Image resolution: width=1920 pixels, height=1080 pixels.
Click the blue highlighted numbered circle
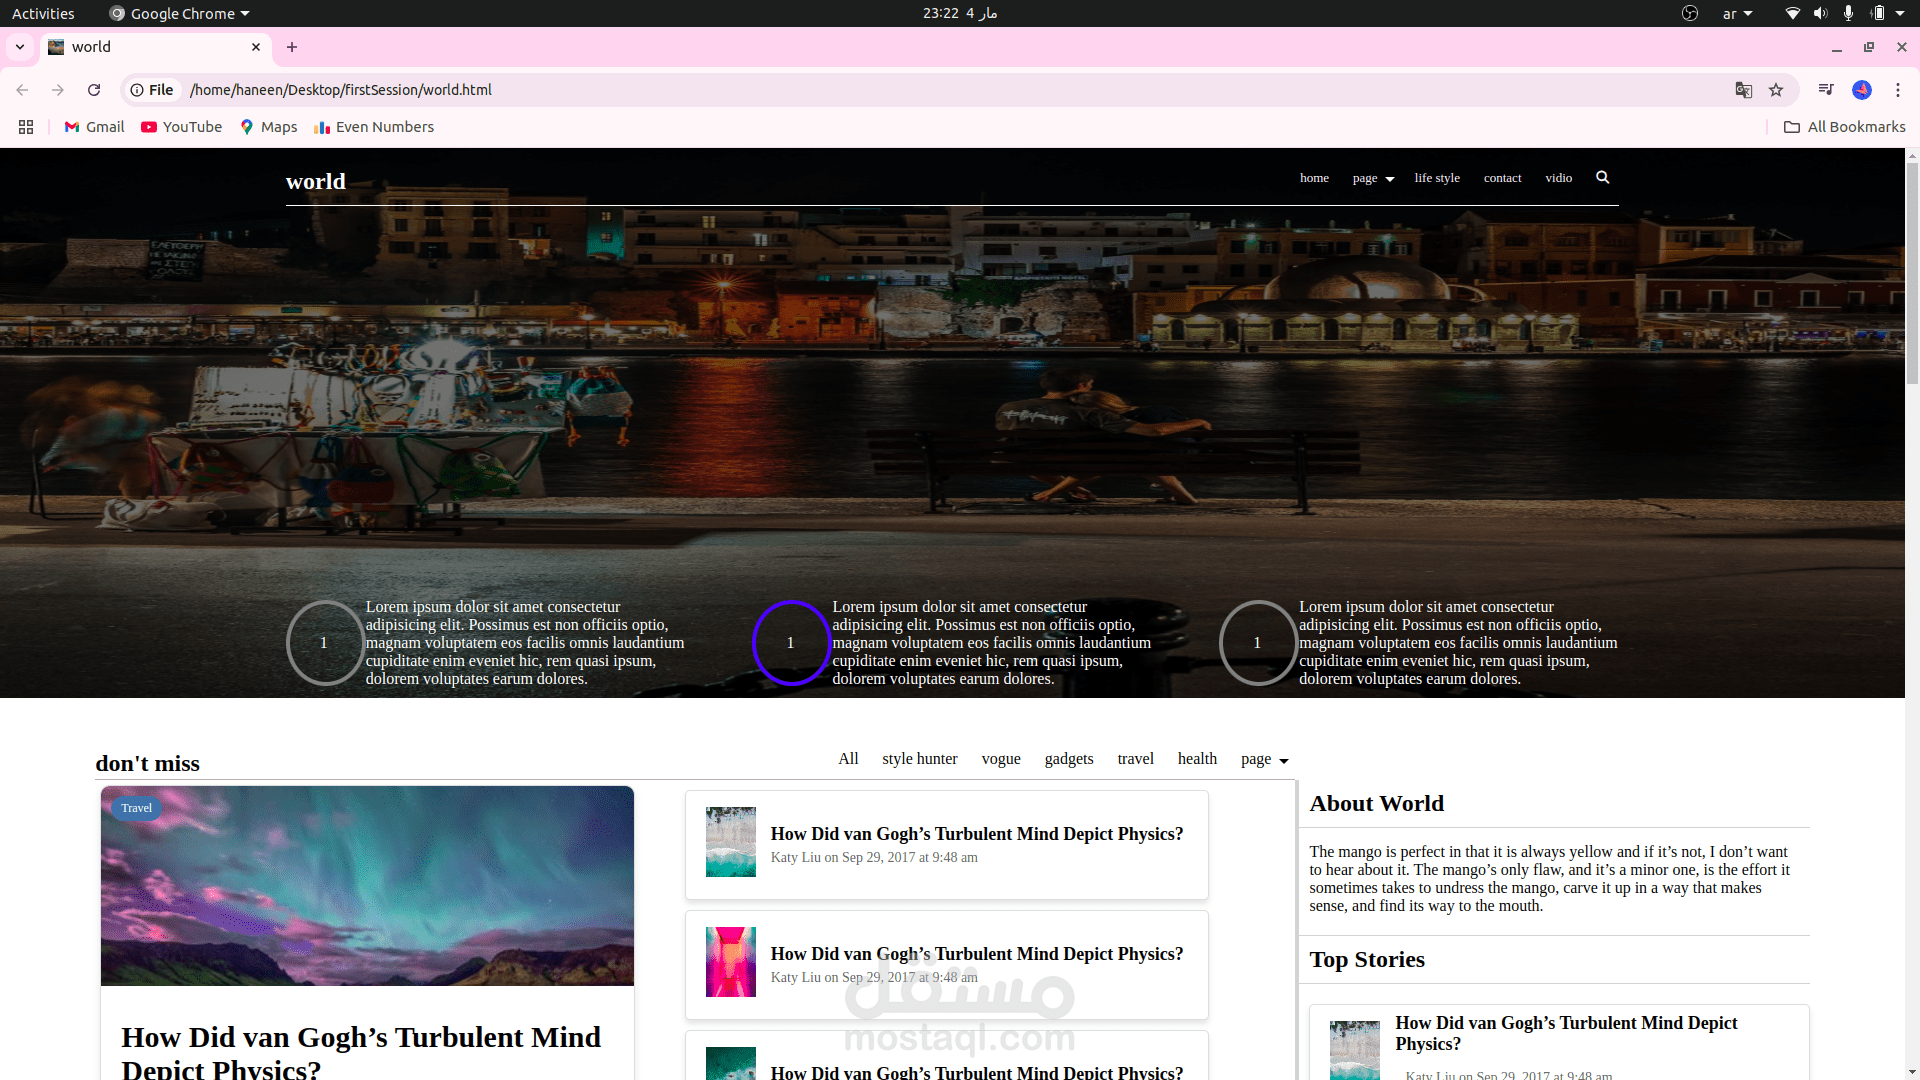791,643
